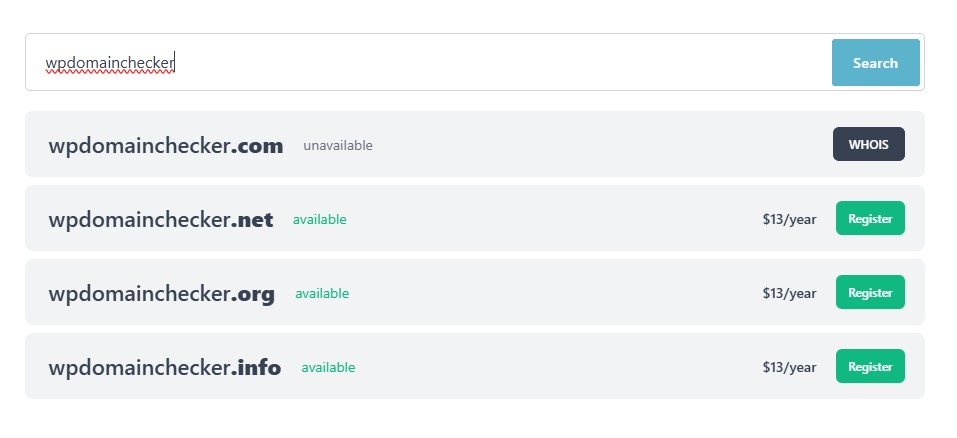
Task: Click the Search button
Action: (x=875, y=63)
